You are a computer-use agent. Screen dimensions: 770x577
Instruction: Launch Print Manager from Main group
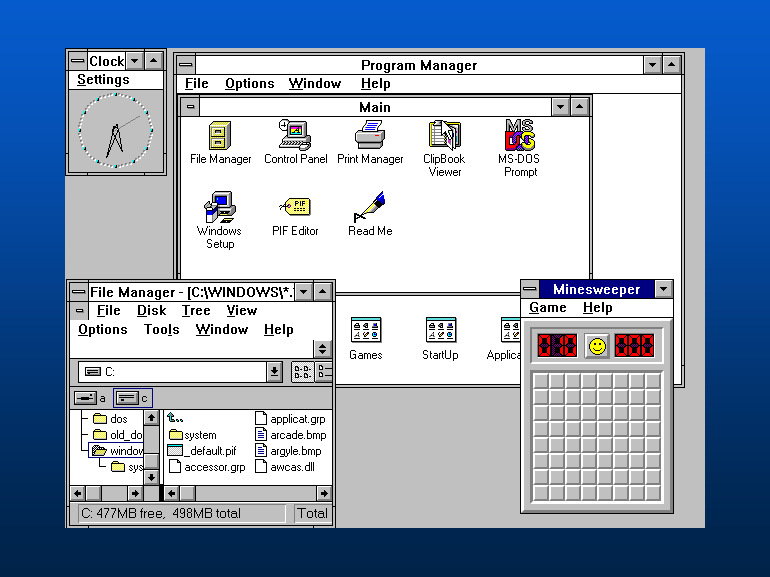point(370,142)
